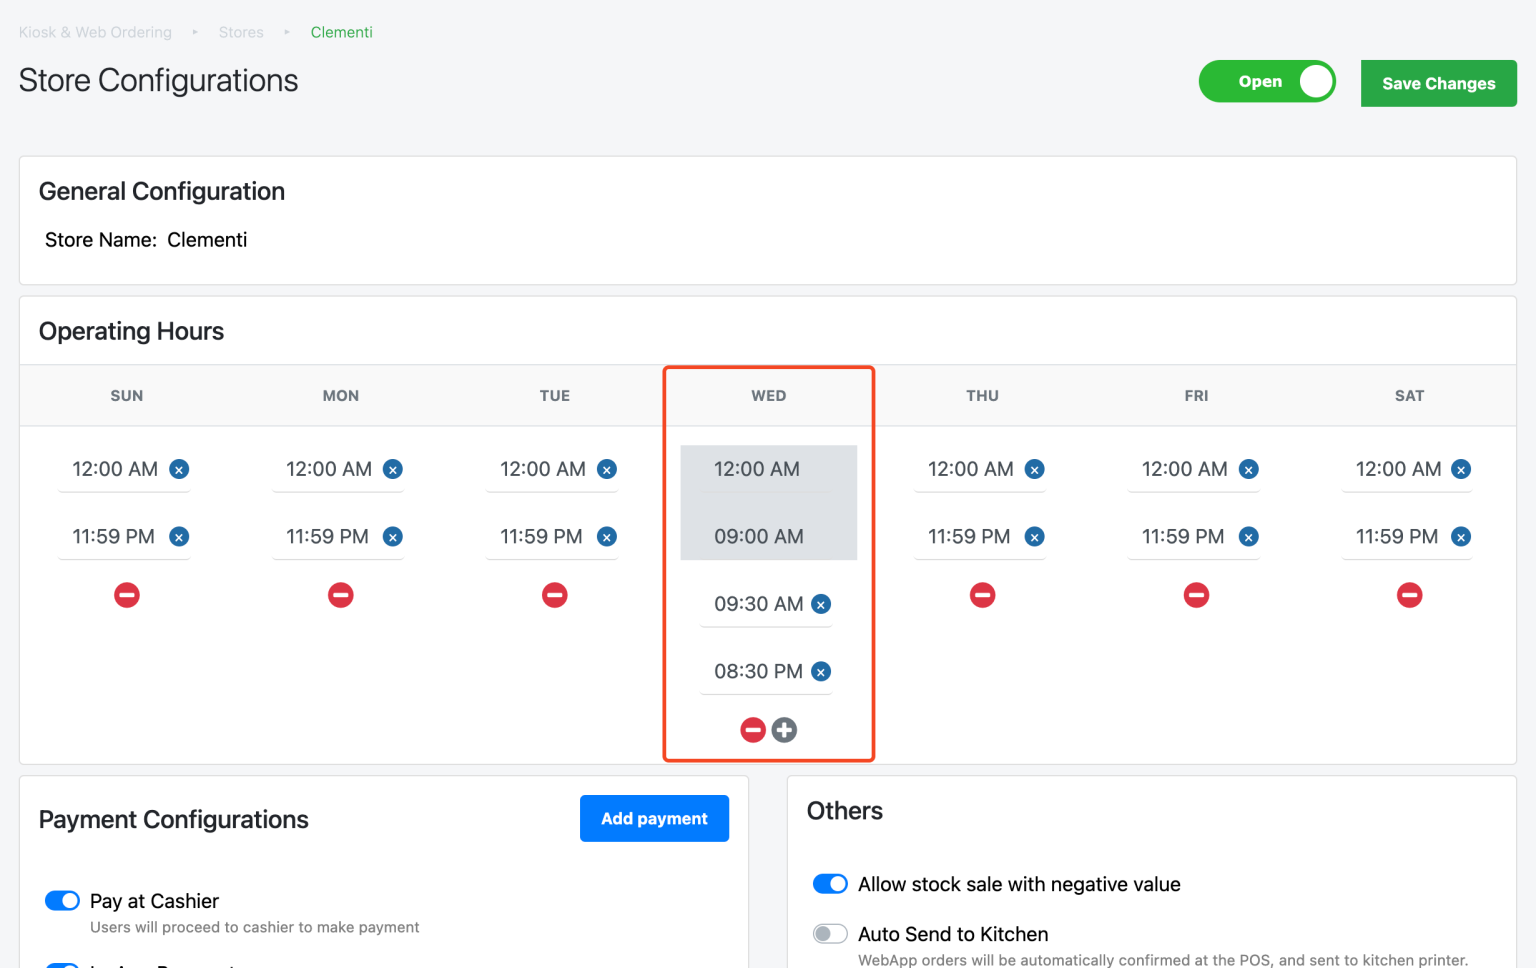This screenshot has height=968, width=1536.
Task: Disable Pay at Cashier
Action: coord(61,900)
